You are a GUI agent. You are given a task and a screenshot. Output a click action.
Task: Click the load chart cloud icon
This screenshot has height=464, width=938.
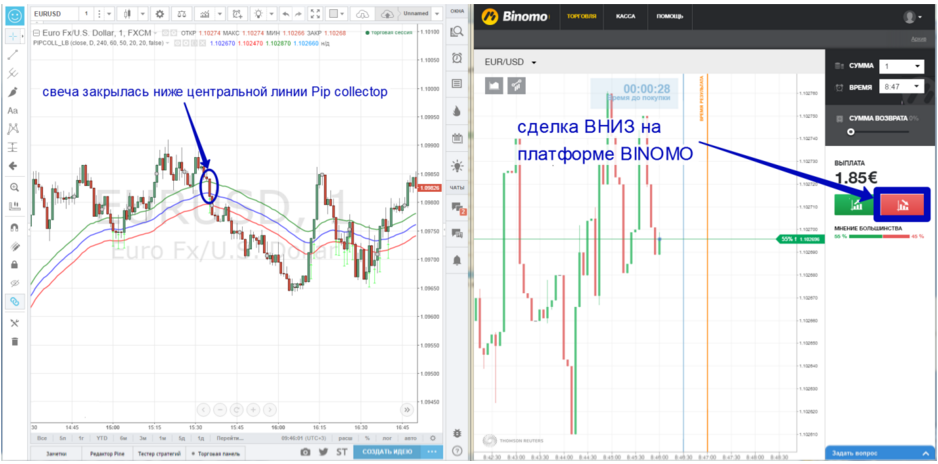[363, 13]
